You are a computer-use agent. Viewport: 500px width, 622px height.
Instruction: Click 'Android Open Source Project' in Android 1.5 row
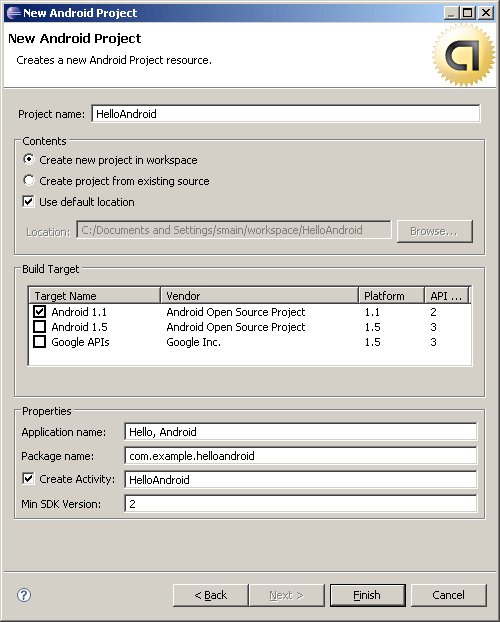click(236, 327)
